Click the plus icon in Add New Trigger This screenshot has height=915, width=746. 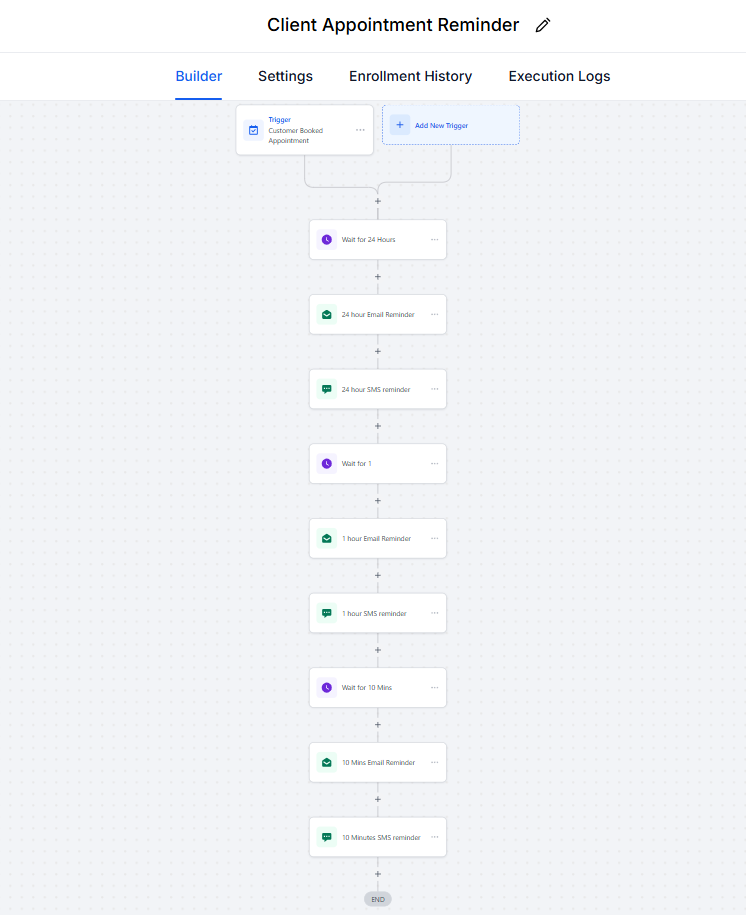click(400, 125)
